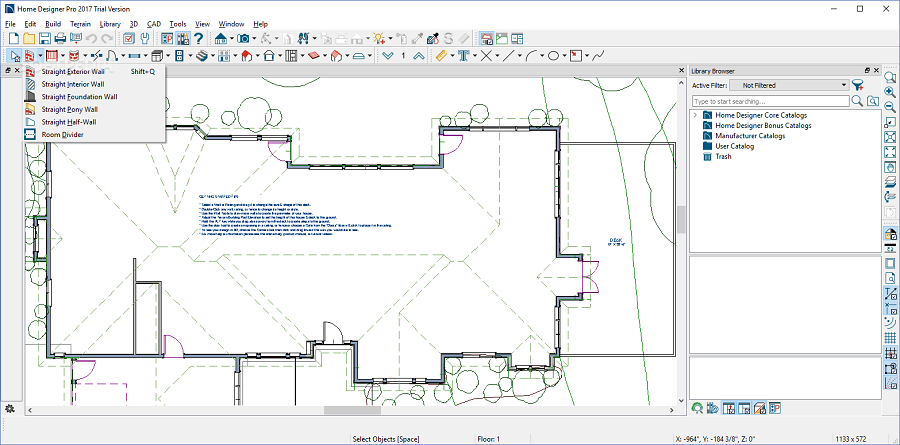Open the Build menu
Viewport: 900px width, 445px height.
coord(53,24)
